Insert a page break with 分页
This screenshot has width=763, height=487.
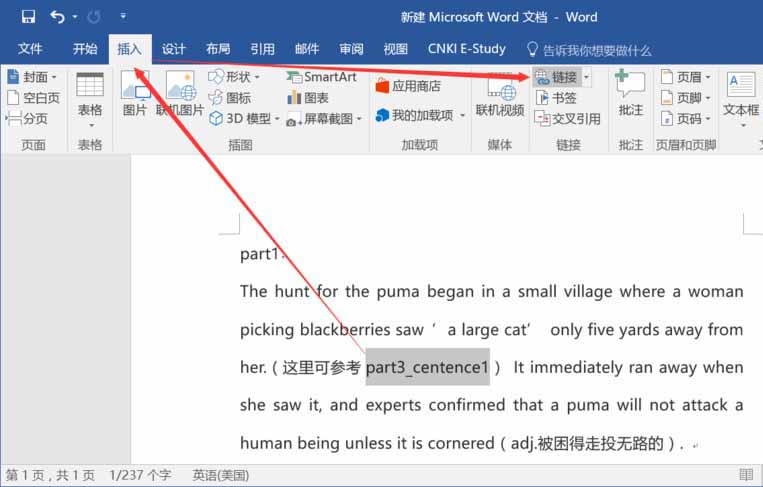(x=27, y=118)
